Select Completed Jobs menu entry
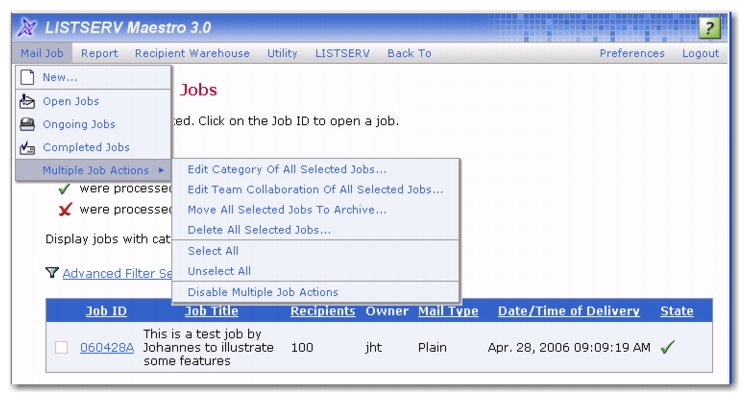The width and height of the screenshot is (749, 404). (x=94, y=147)
